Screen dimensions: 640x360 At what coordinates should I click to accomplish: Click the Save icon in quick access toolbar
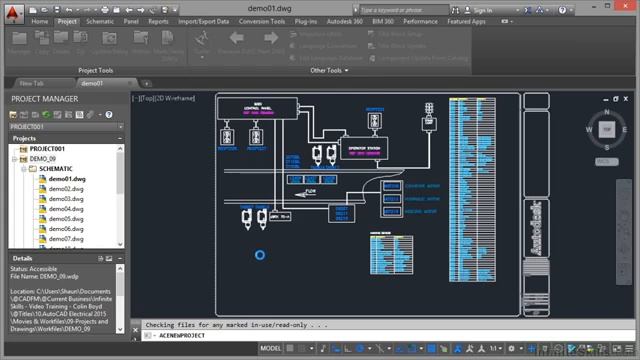(57, 10)
